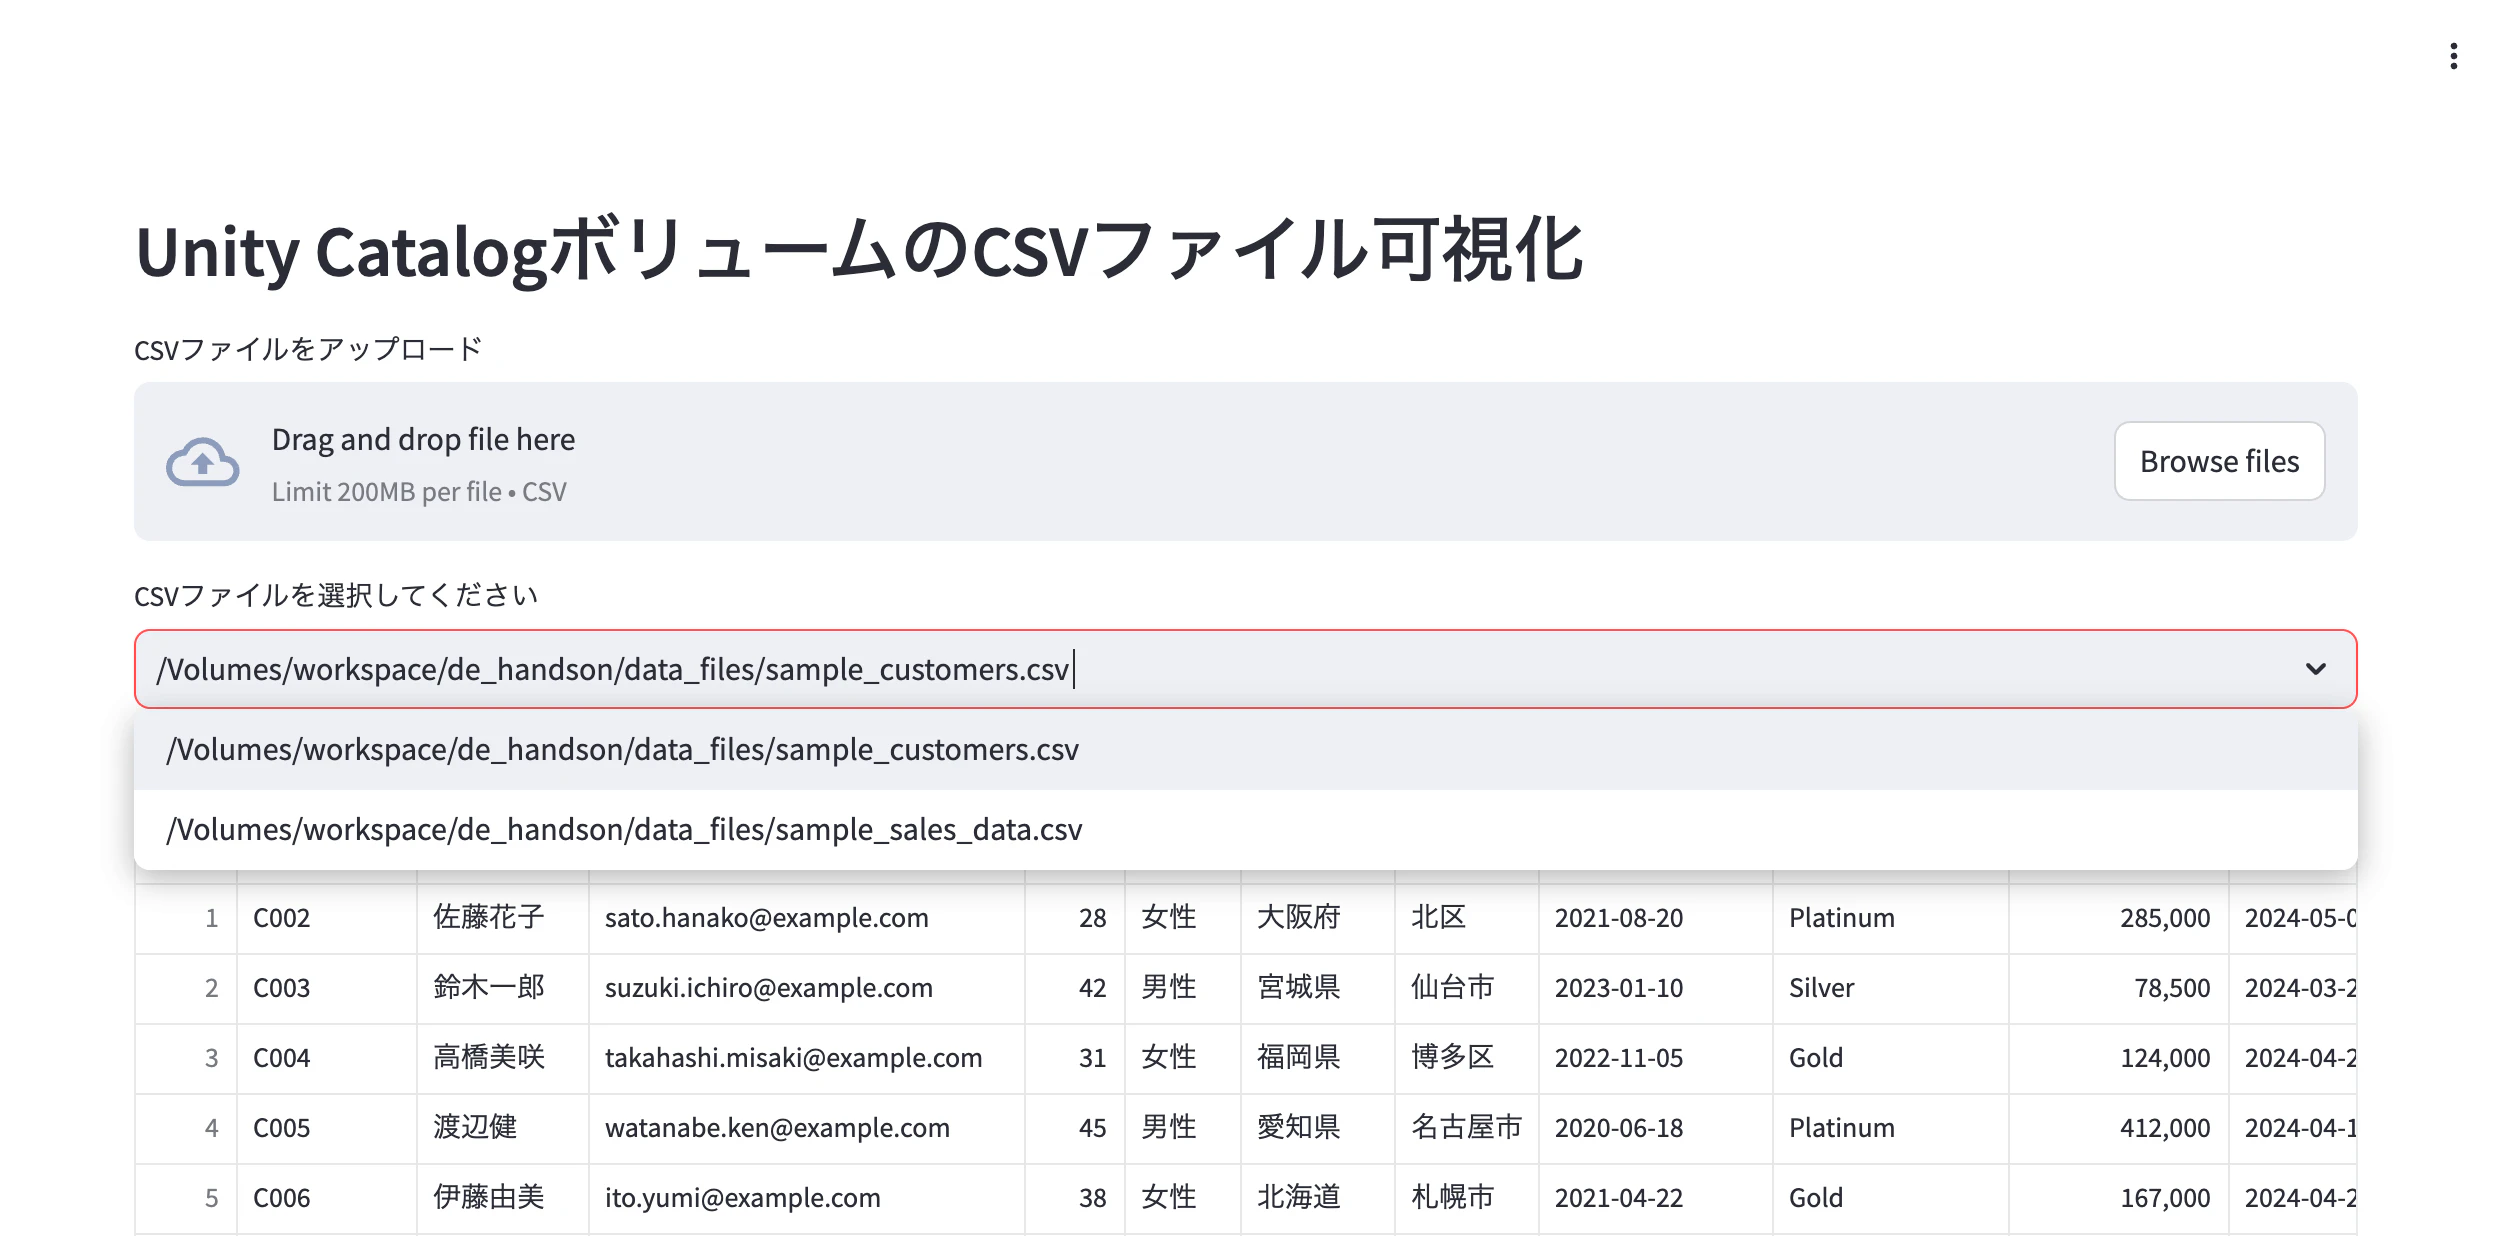Open the three-dot app menu
The width and height of the screenshot is (2504, 1236).
point(2453,56)
